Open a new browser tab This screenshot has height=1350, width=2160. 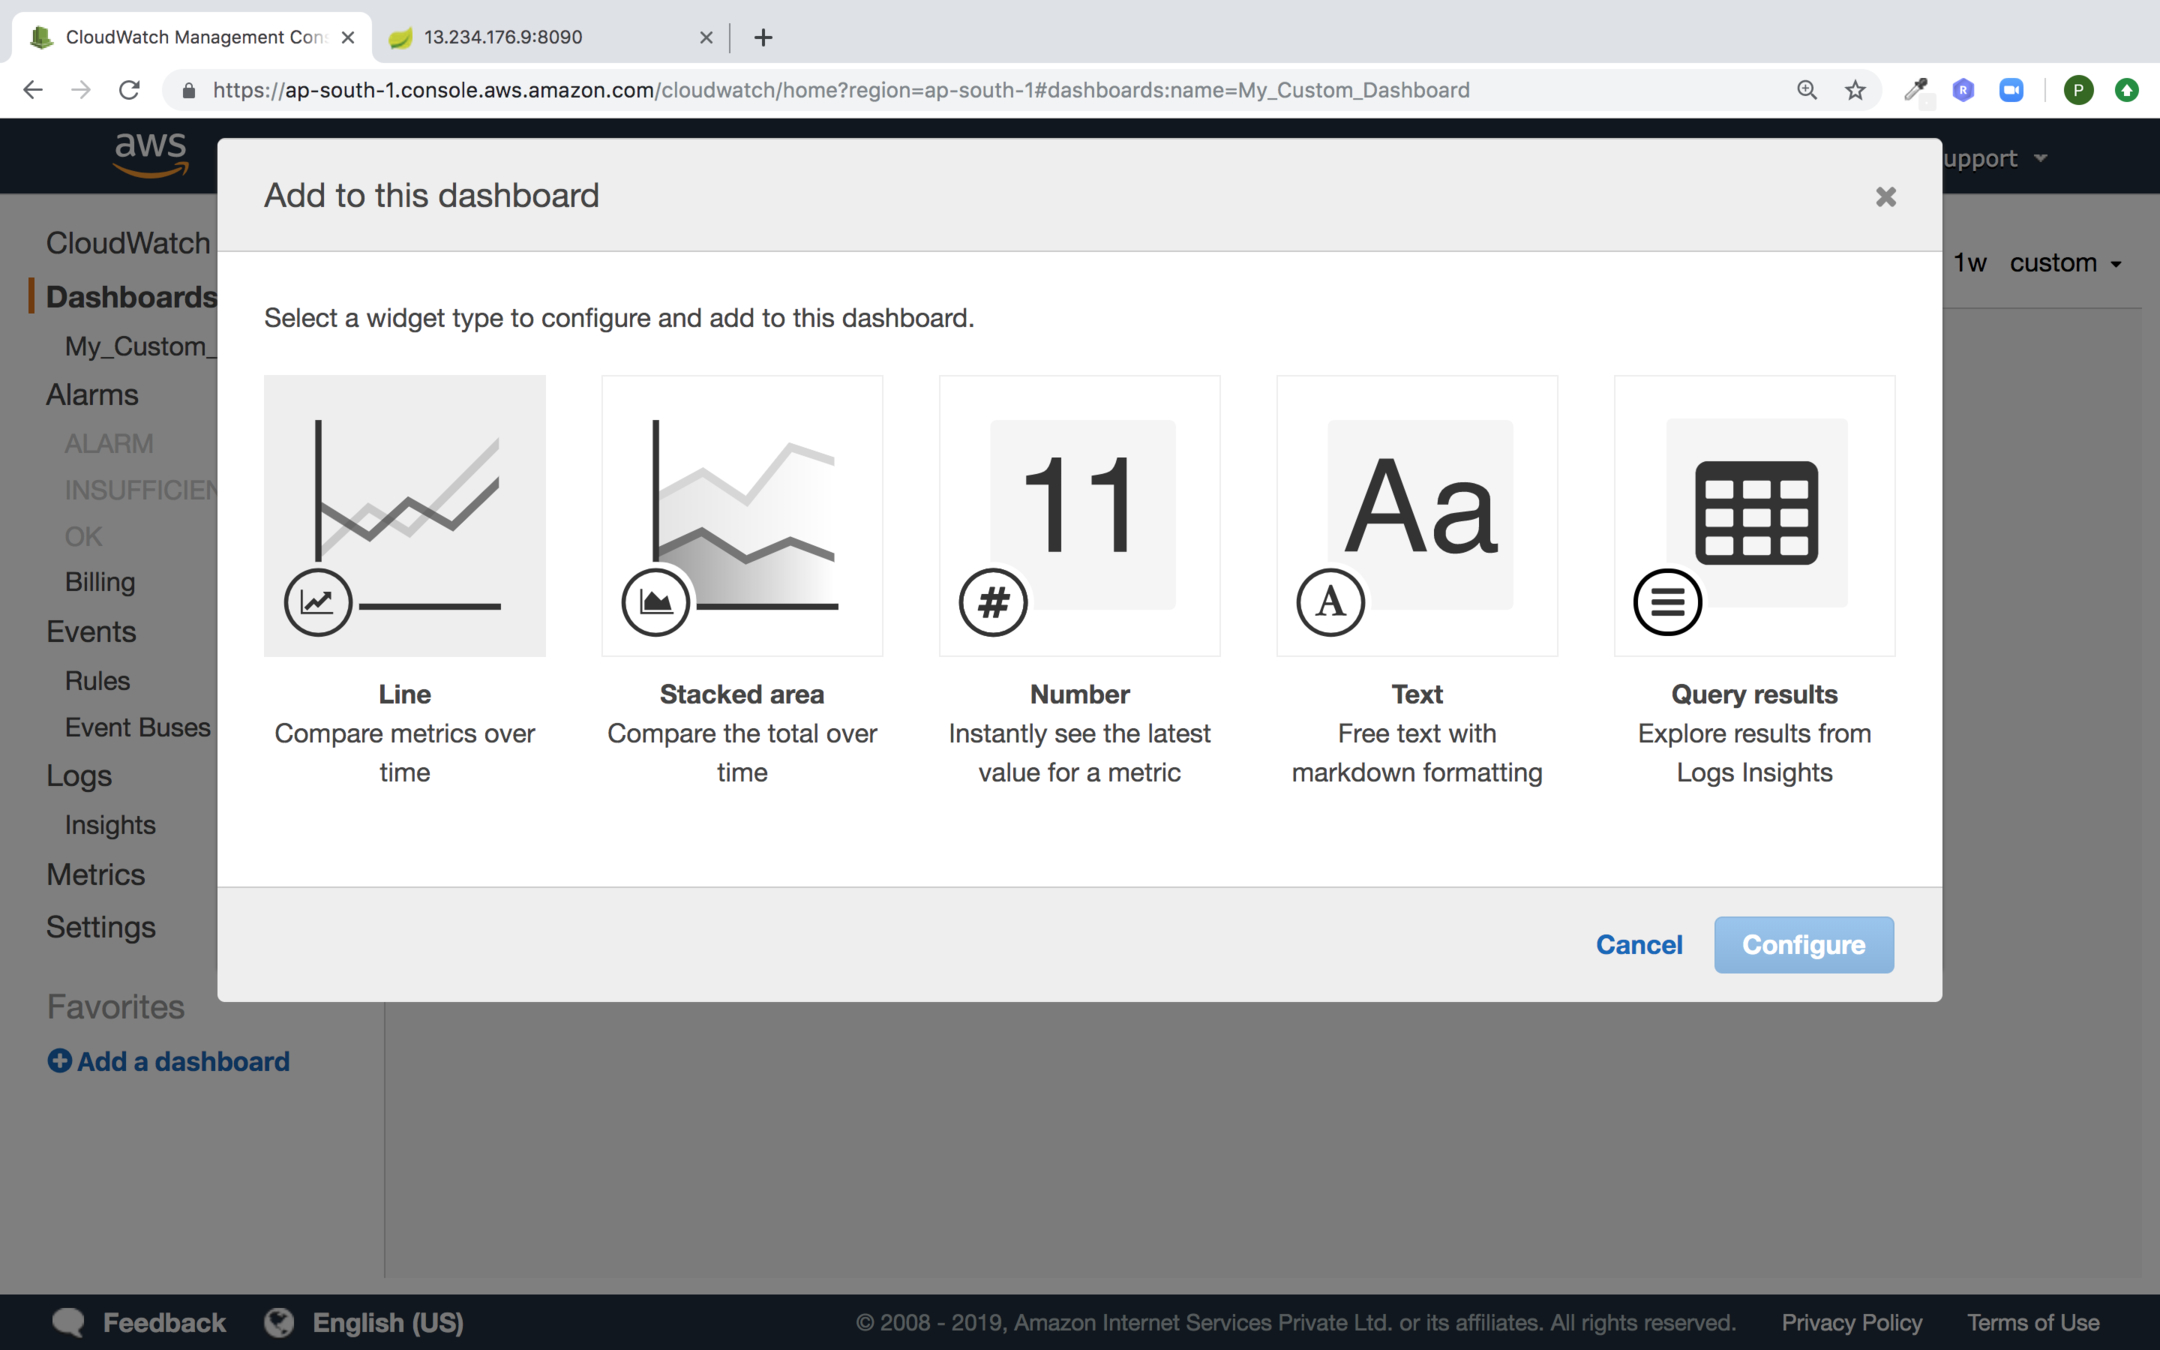763,37
